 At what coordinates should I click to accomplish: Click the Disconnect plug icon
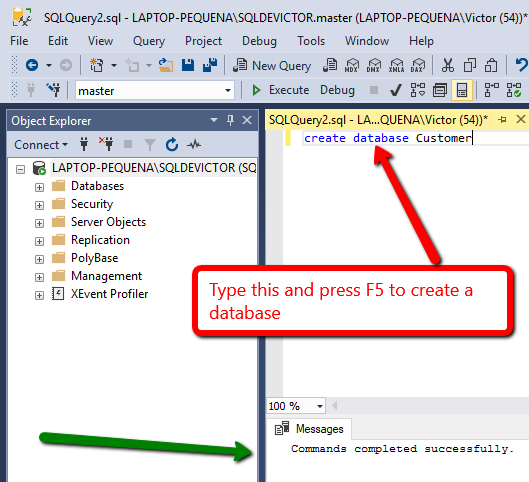[x=106, y=144]
